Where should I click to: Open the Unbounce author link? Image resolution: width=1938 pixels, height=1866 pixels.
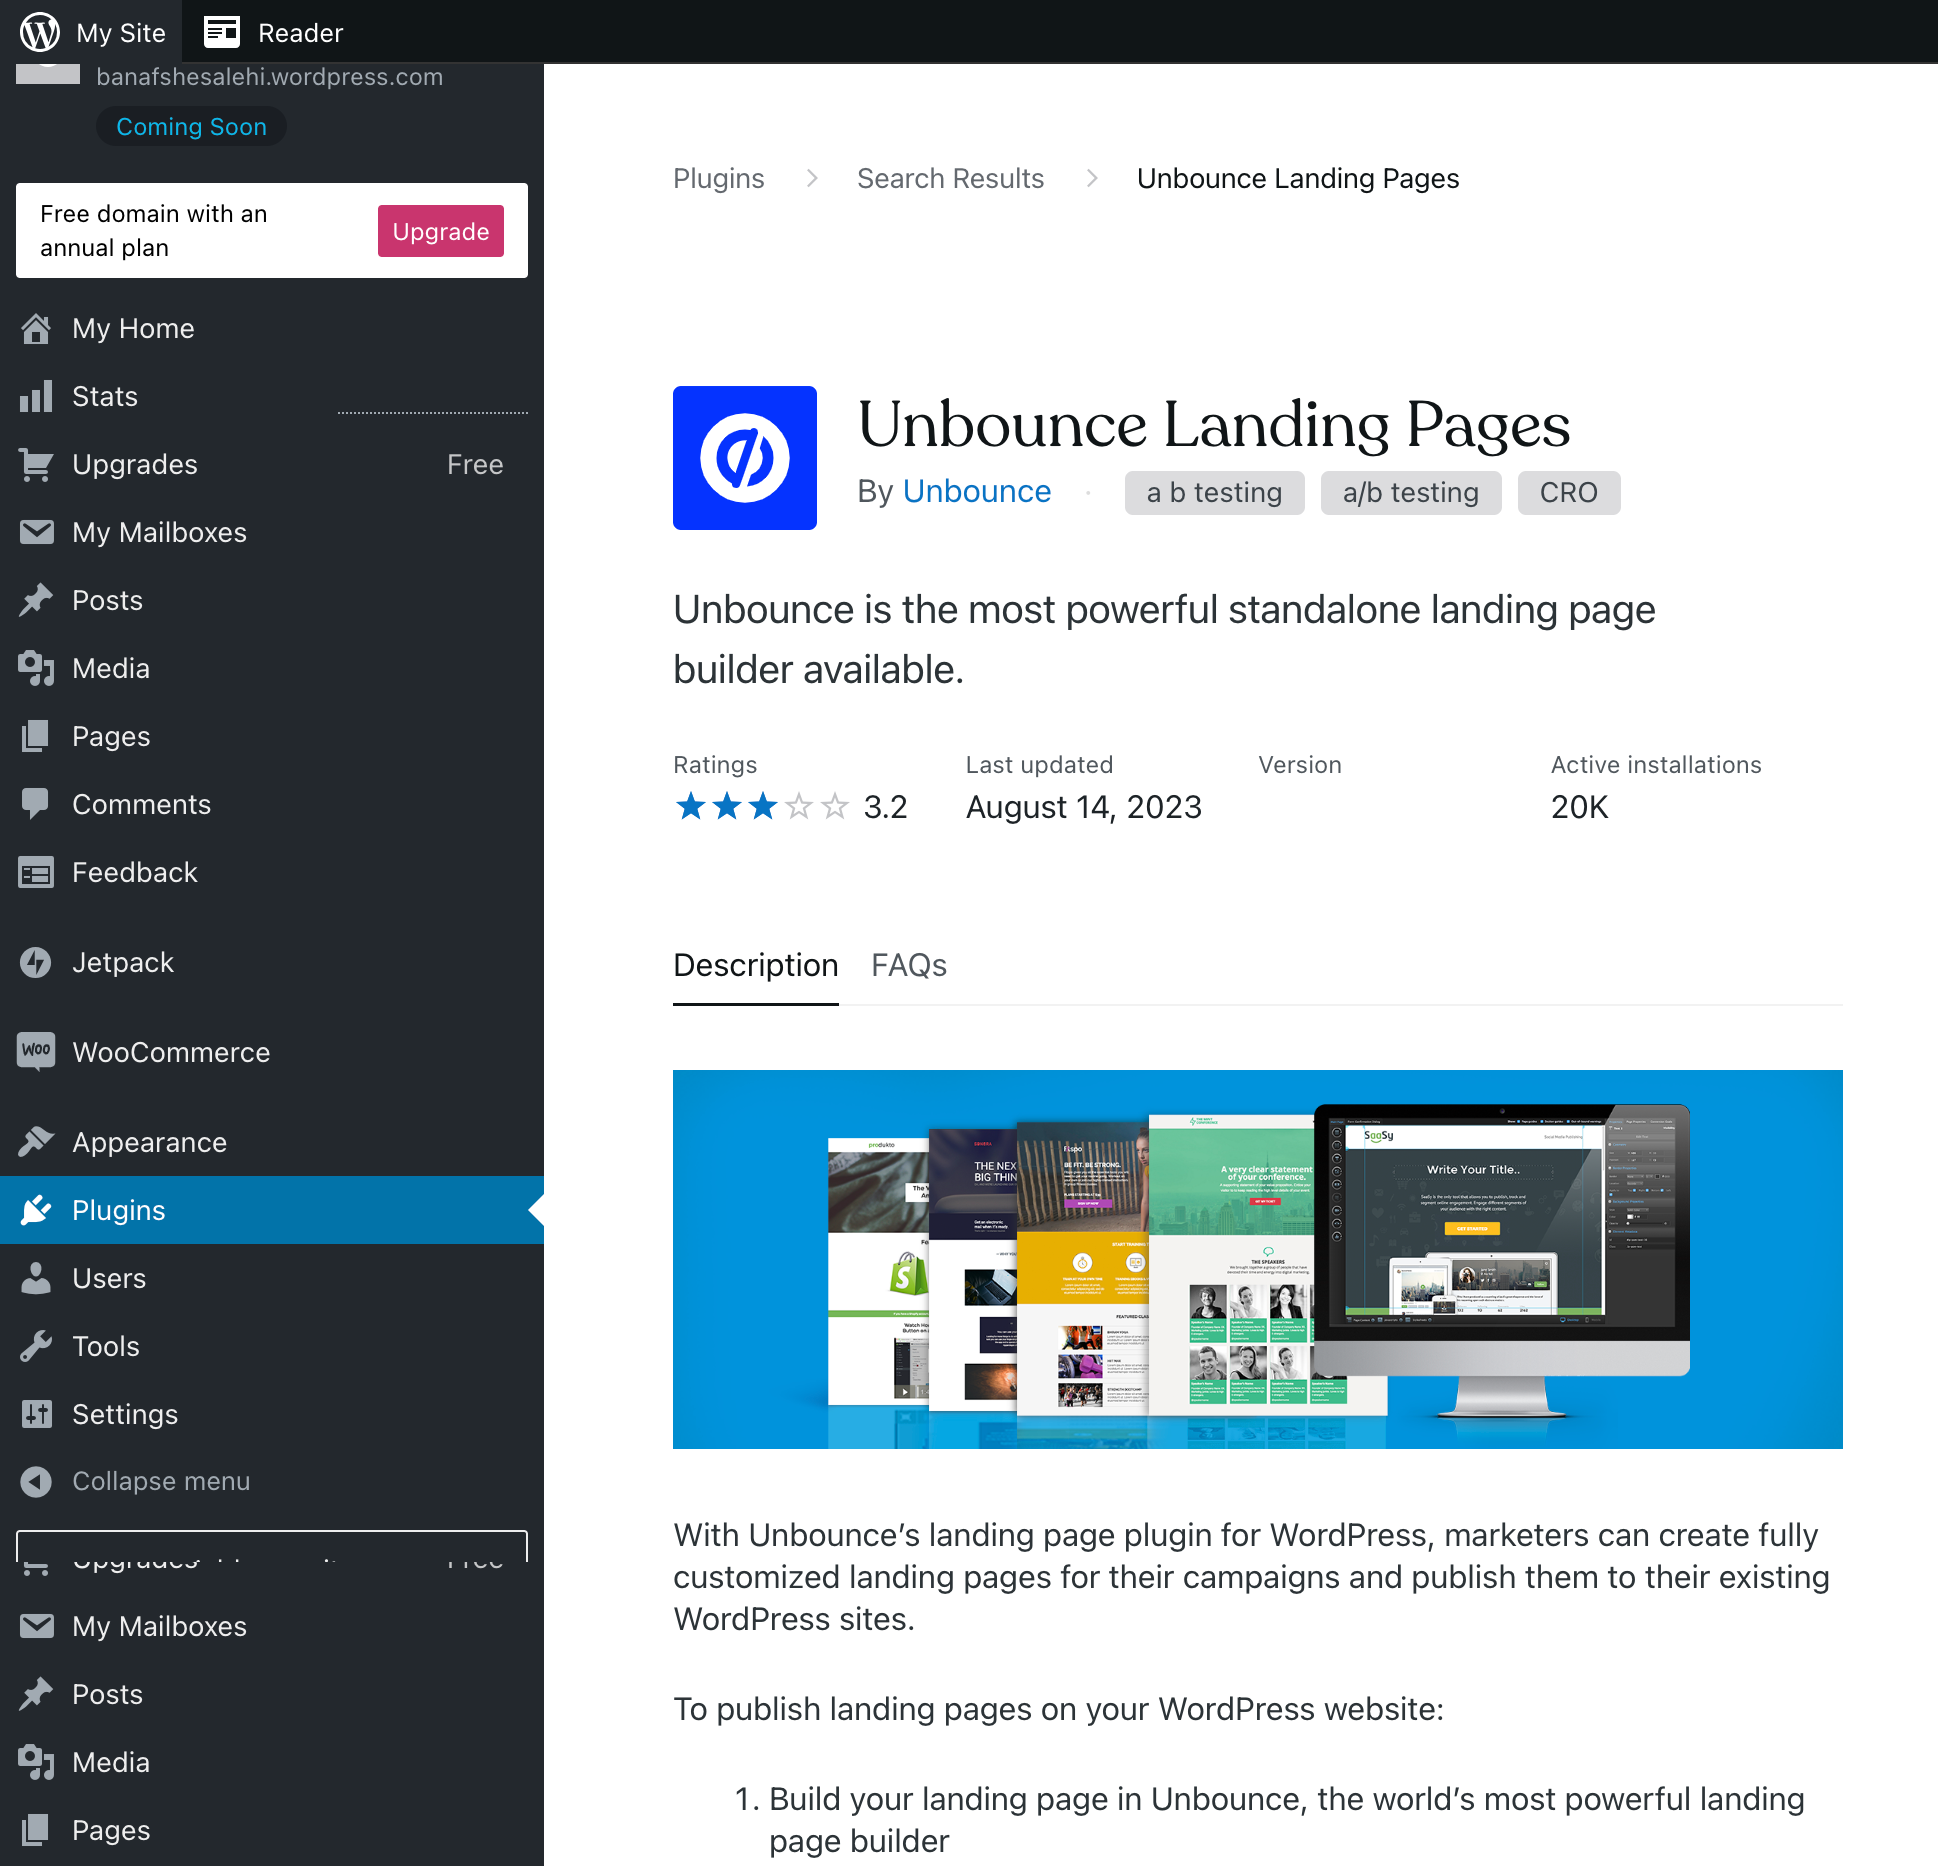(x=976, y=491)
